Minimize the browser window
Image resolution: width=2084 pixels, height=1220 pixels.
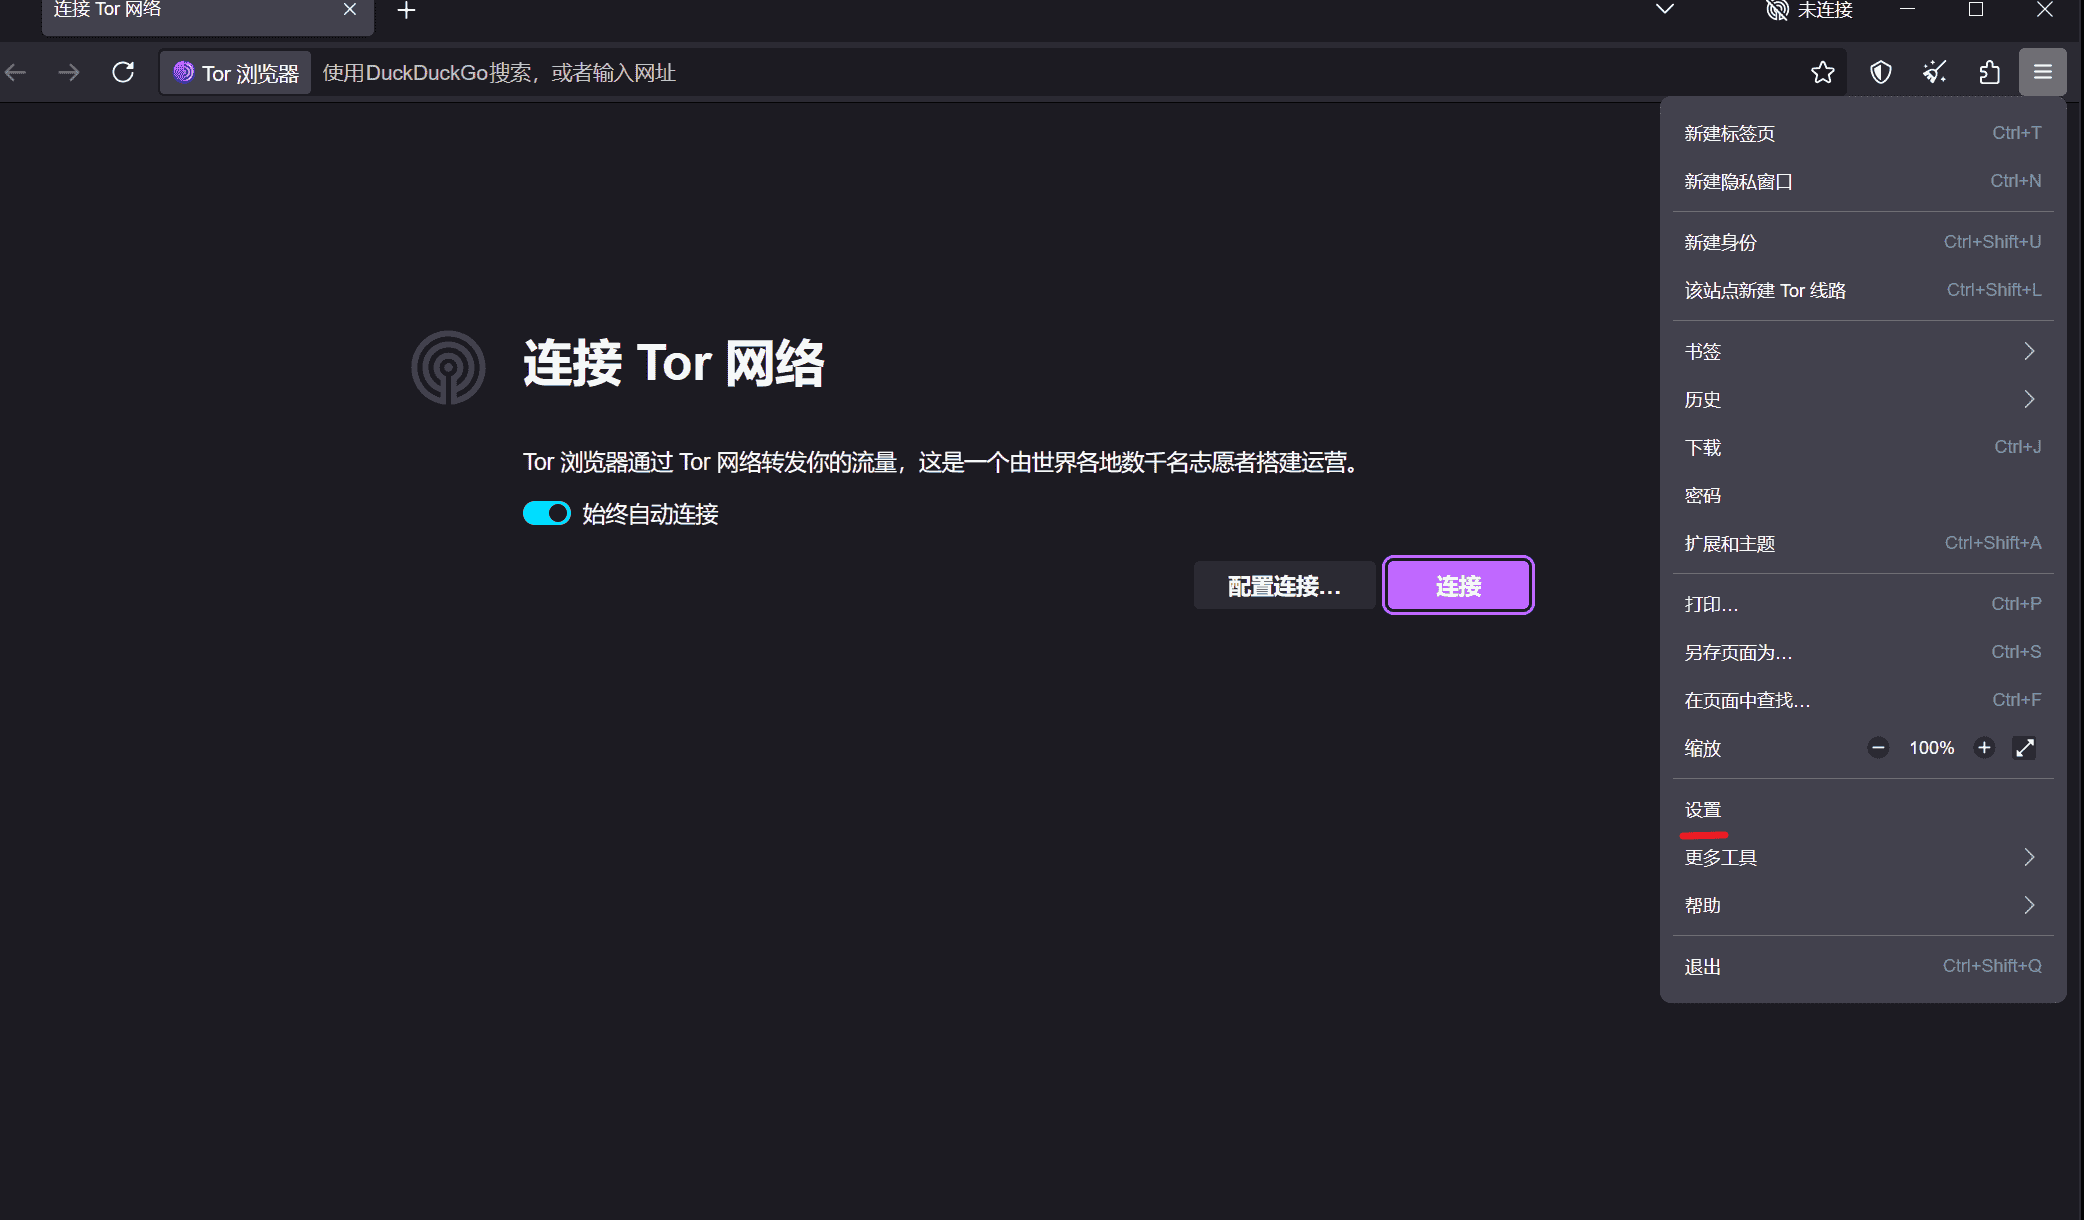tap(1907, 10)
